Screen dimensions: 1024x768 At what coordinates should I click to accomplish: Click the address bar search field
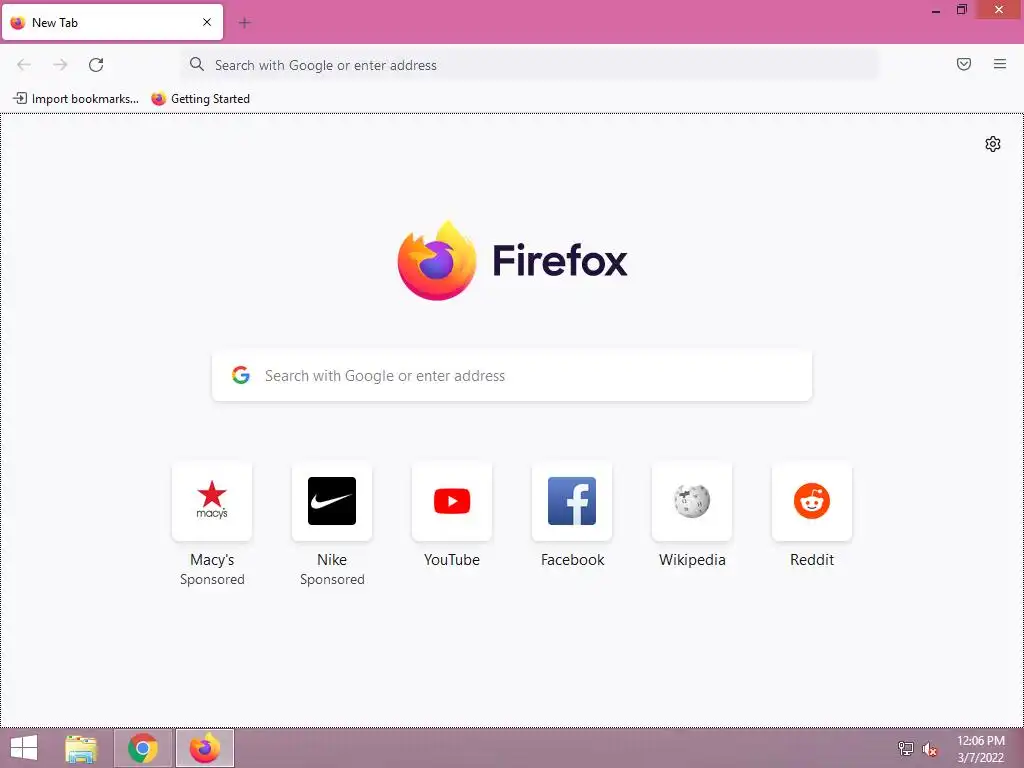[530, 65]
